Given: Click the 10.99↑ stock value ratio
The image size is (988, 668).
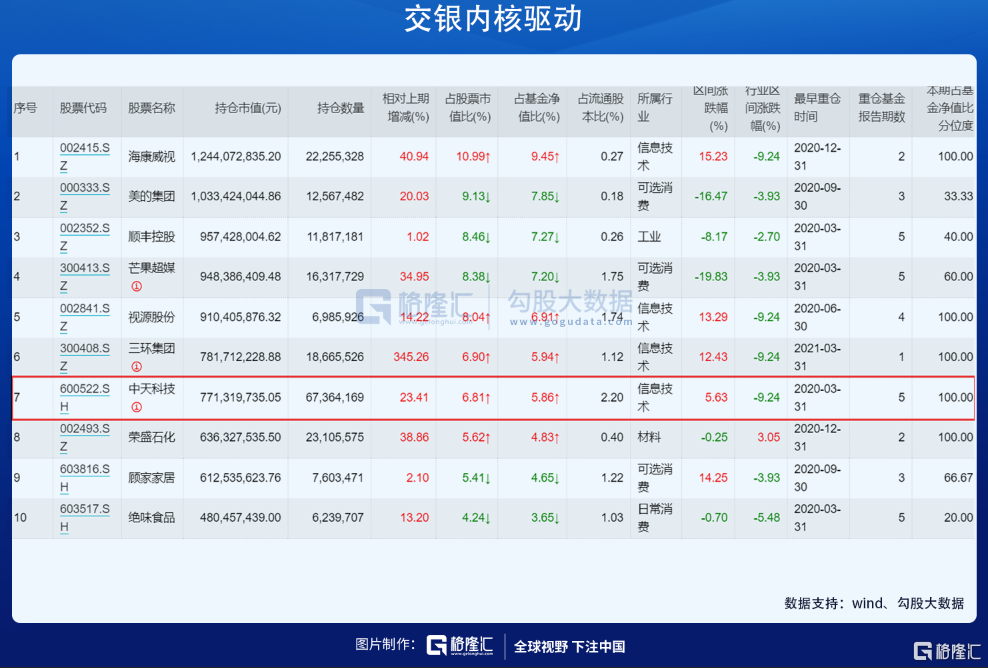Looking at the screenshot, I should (x=473, y=156).
